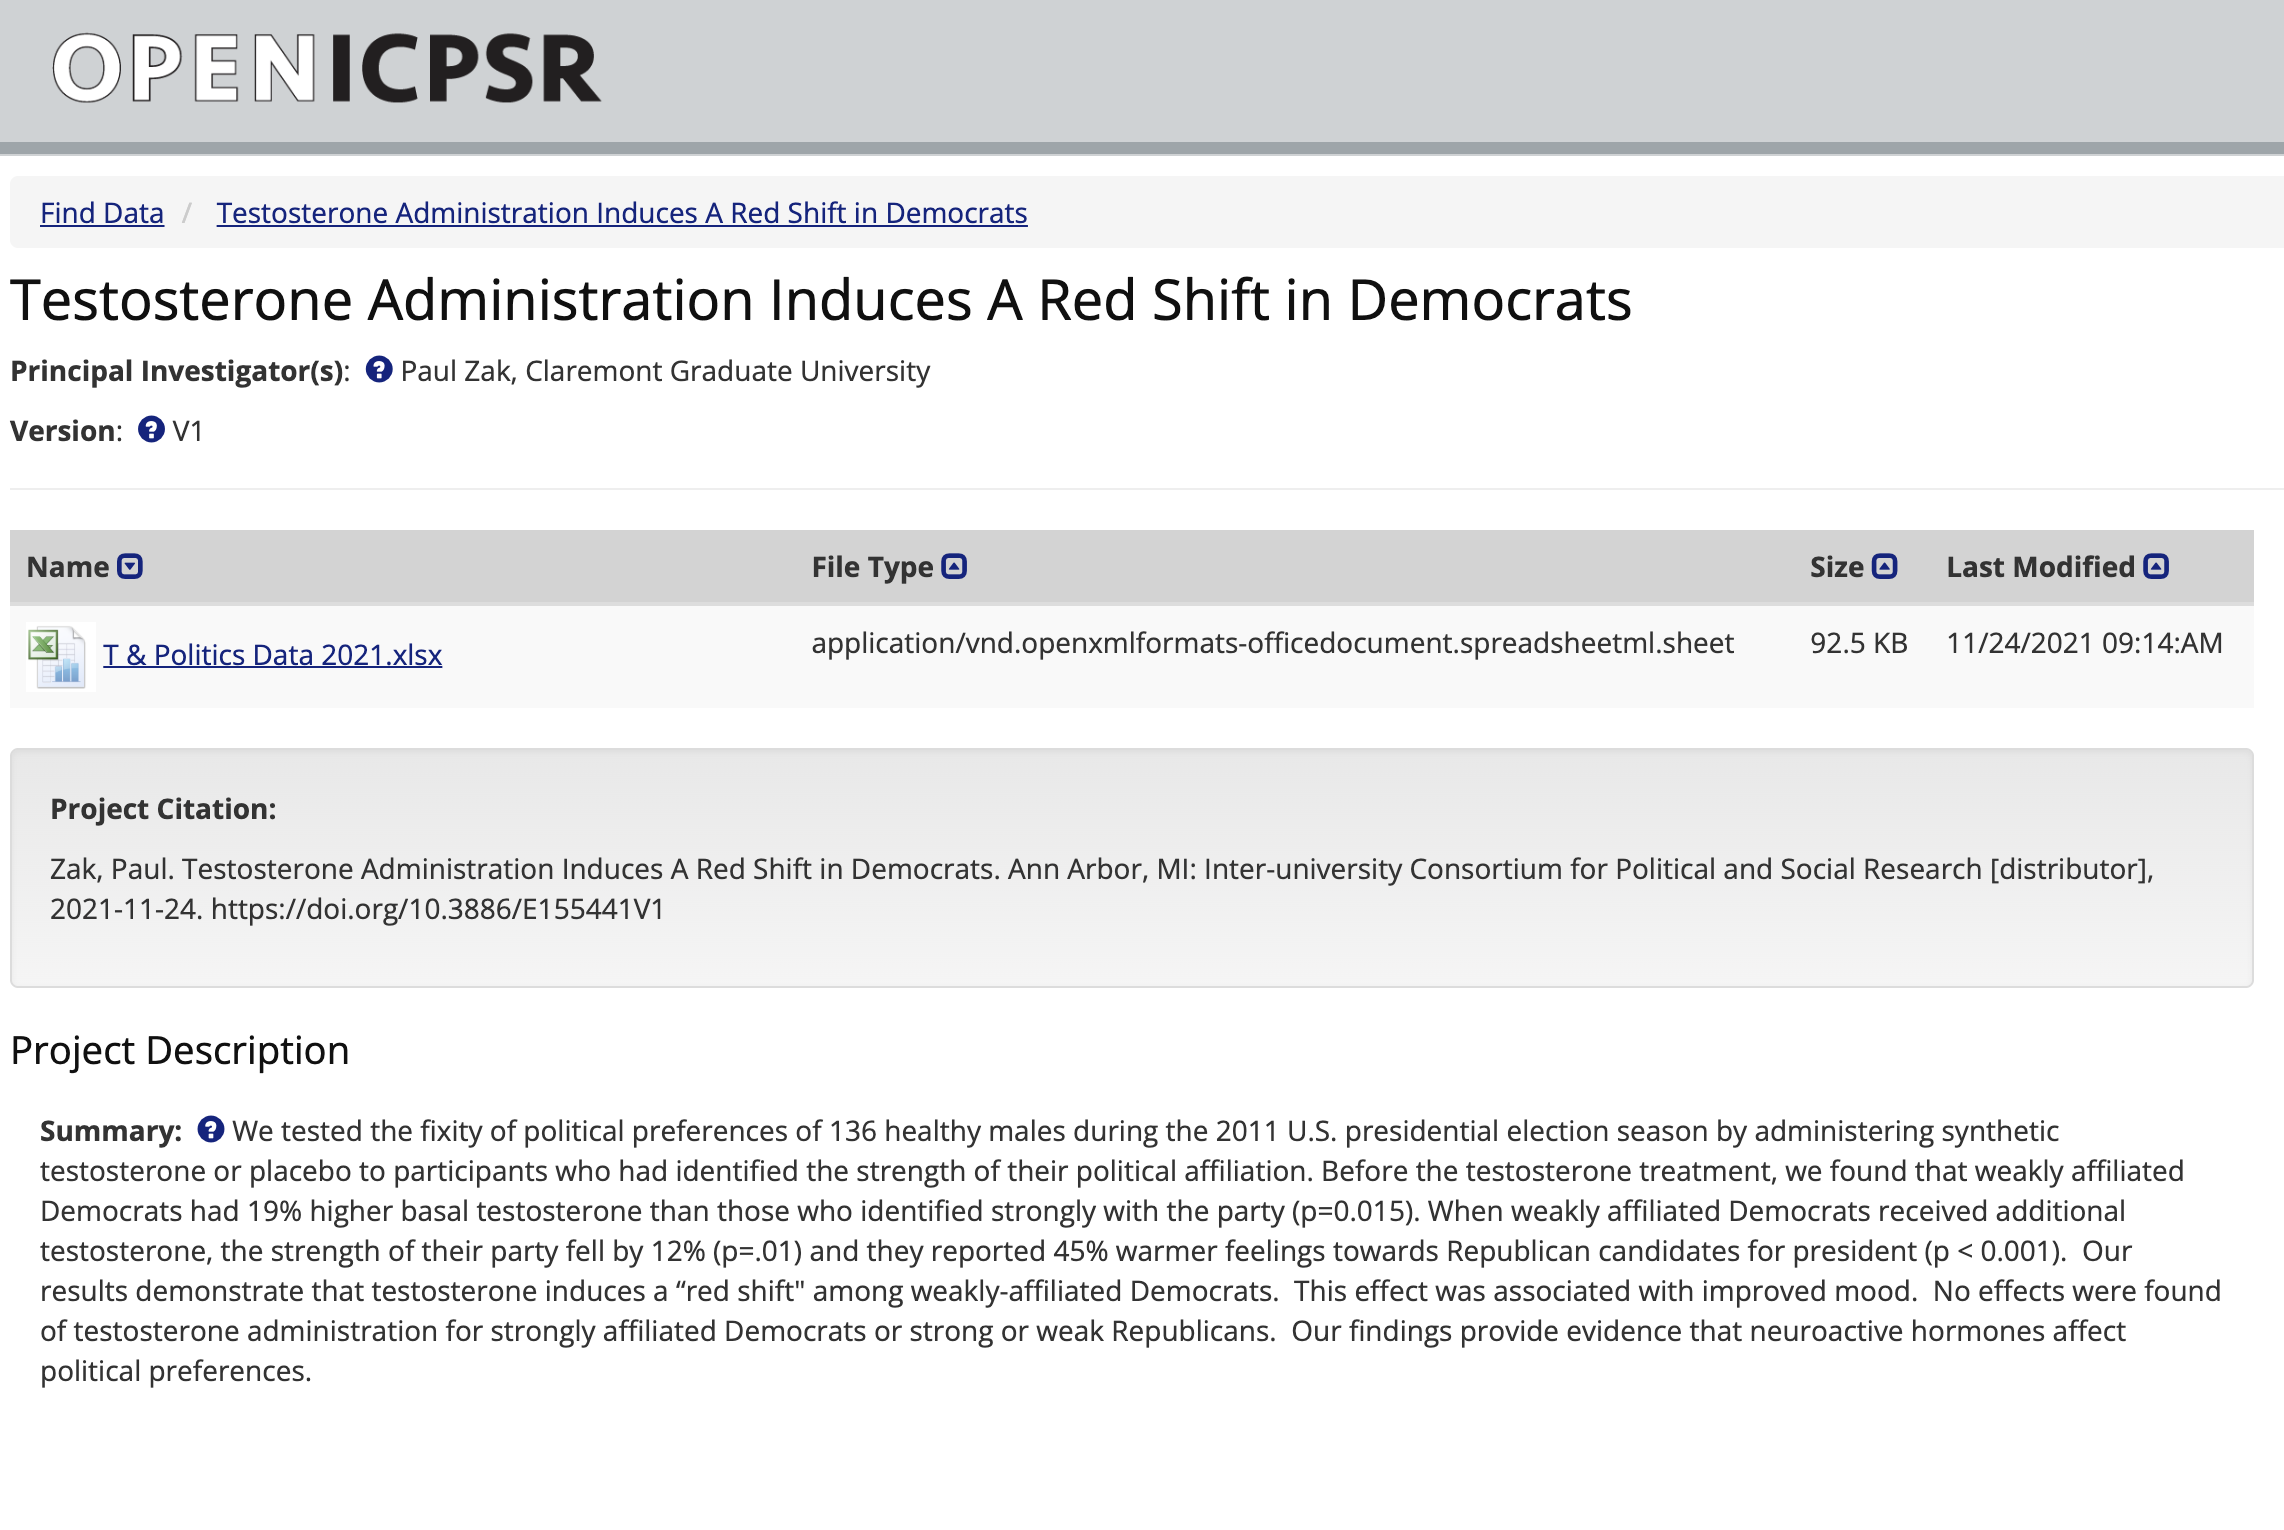Click the V1 version value
This screenshot has width=2284, height=1530.
(x=188, y=431)
